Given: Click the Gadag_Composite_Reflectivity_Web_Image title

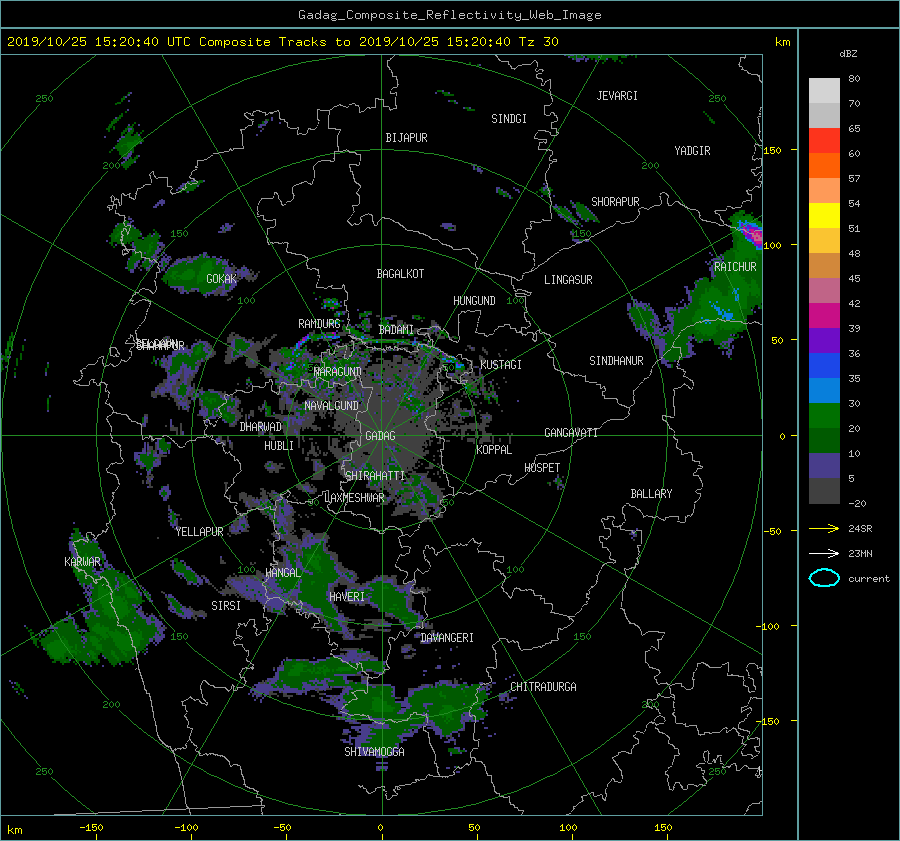Looking at the screenshot, I should pyautogui.click(x=449, y=15).
